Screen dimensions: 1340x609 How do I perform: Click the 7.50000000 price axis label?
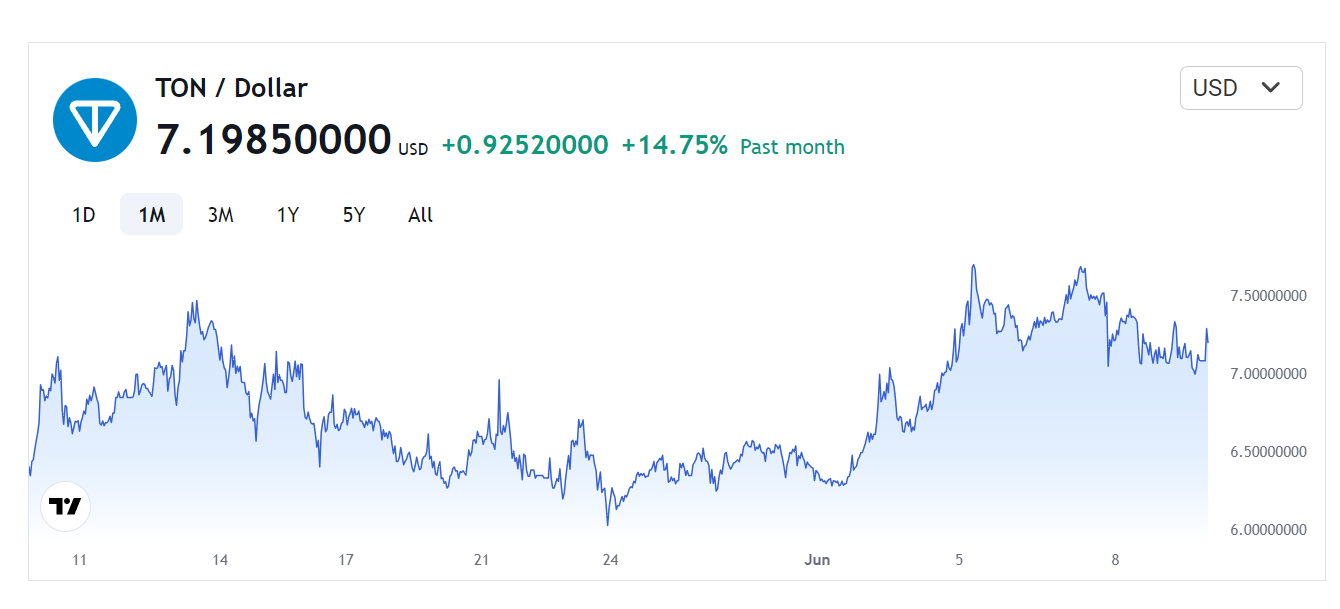pyautogui.click(x=1268, y=296)
